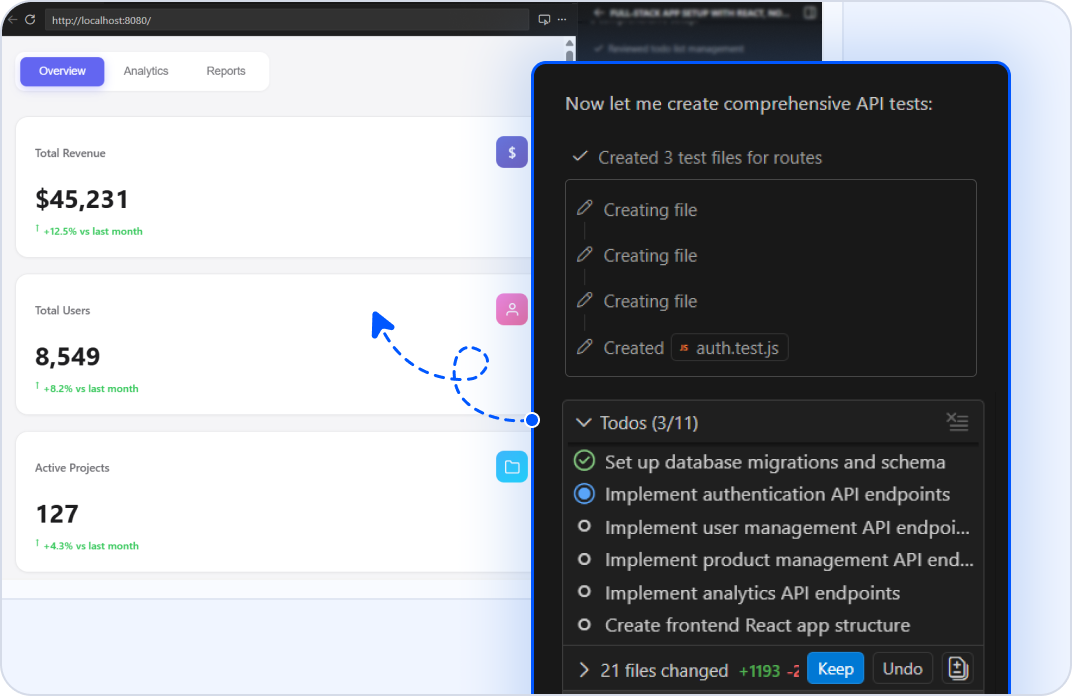Collapse the Todos (3/11) section
Viewport: 1072px width, 696px height.
(584, 422)
